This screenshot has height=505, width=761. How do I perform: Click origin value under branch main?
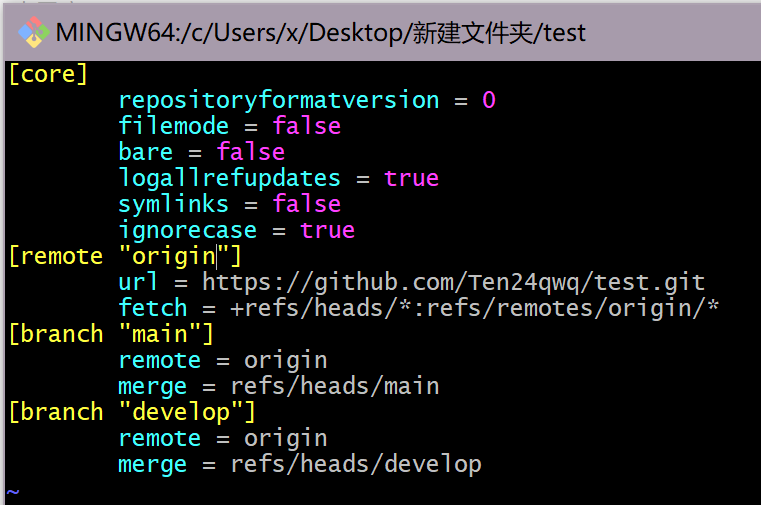coord(286,361)
